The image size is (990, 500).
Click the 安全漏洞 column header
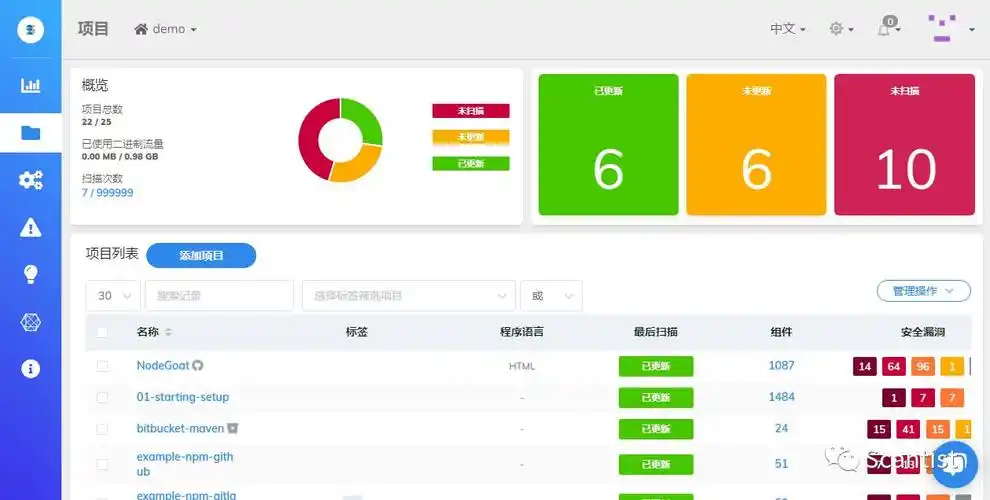(x=922, y=332)
